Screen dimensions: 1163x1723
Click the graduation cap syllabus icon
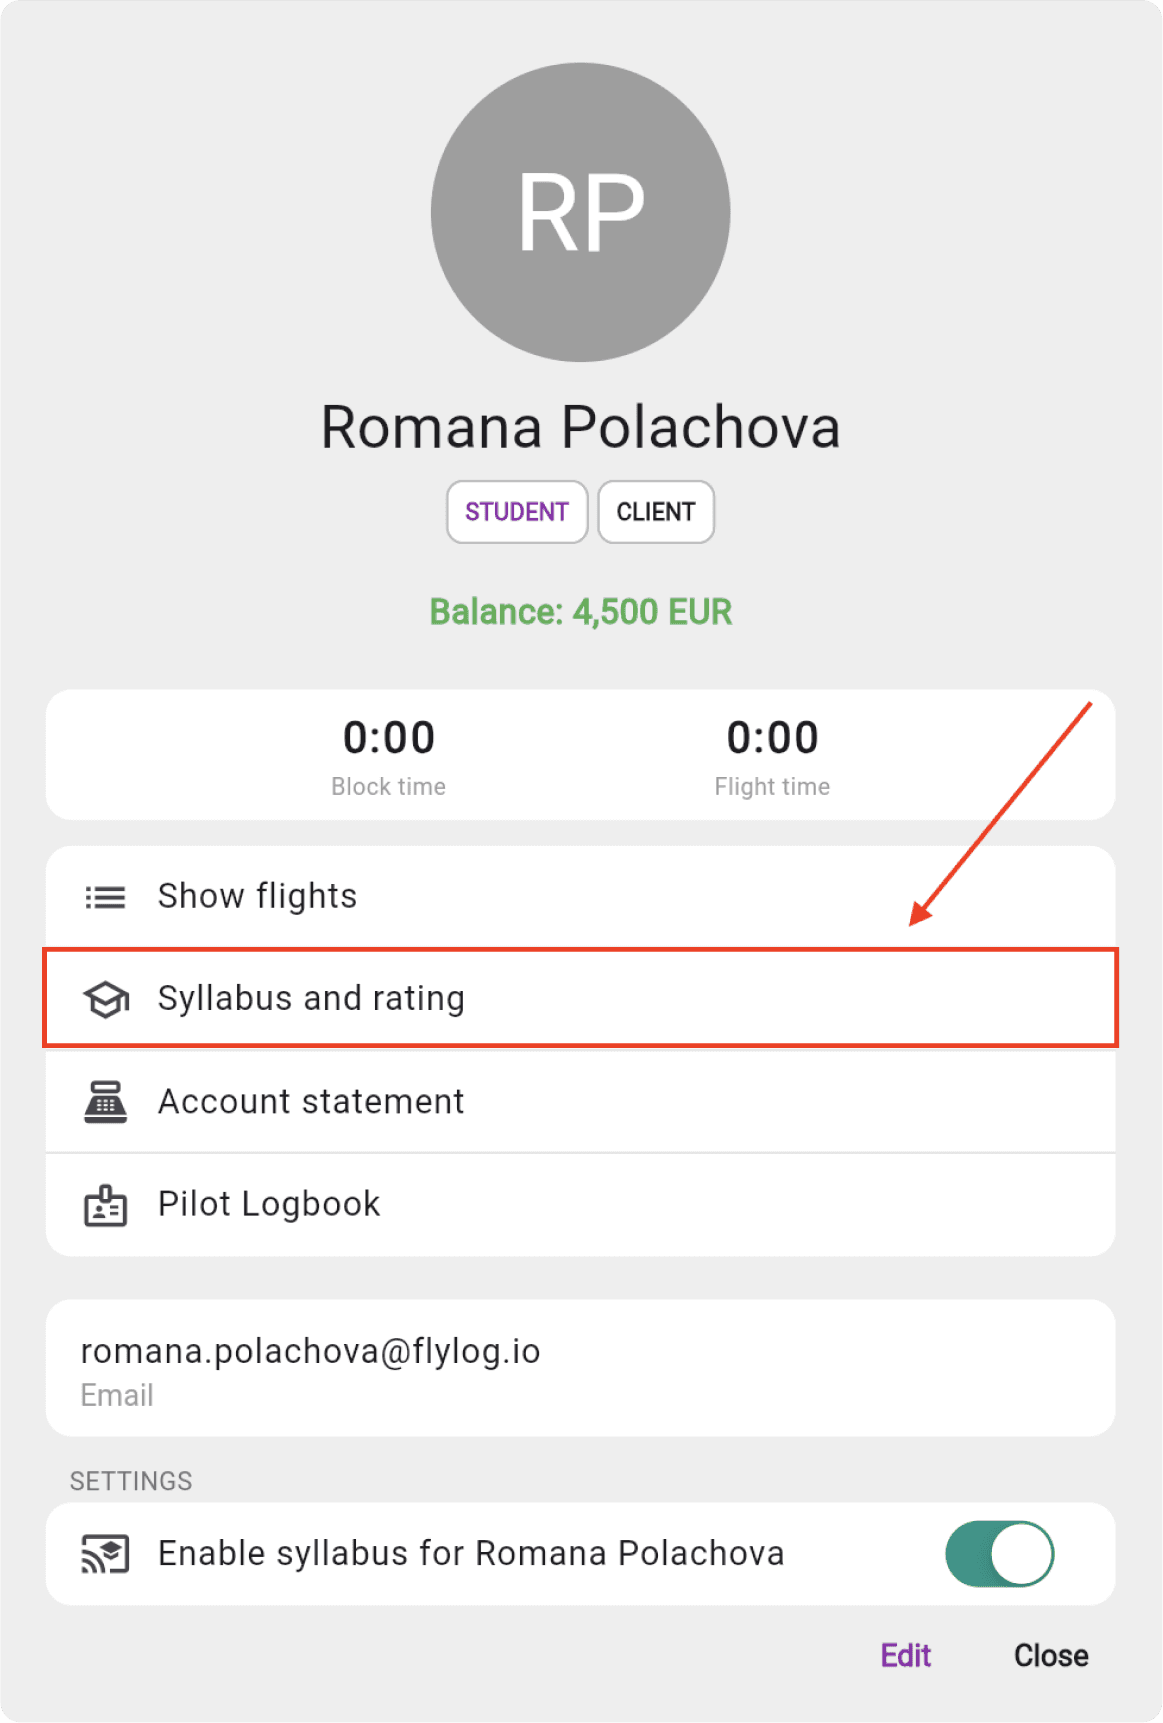(106, 999)
